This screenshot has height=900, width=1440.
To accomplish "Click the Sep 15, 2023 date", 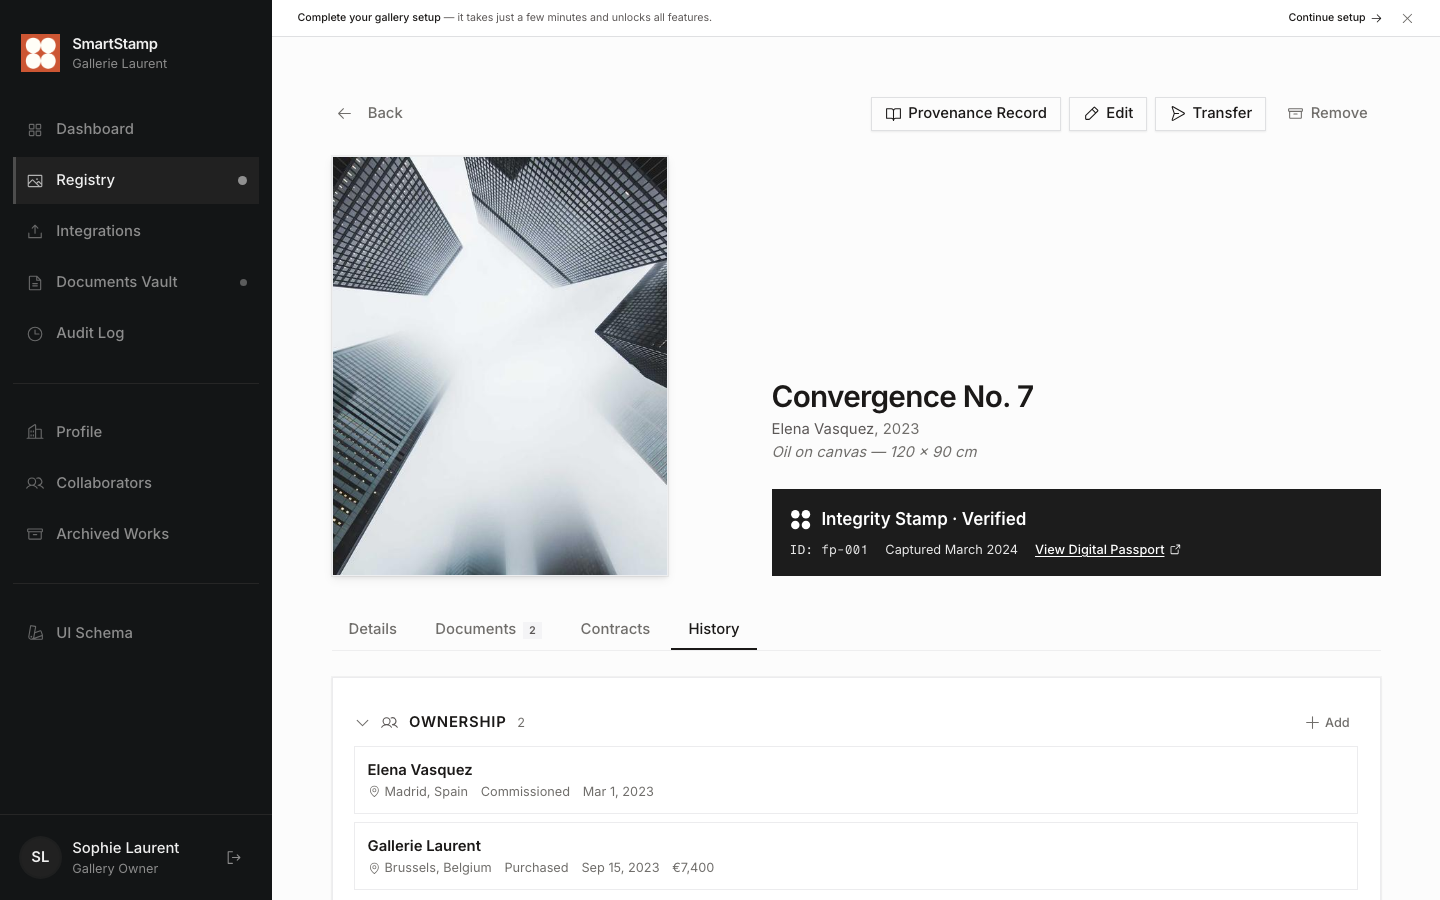I will tap(620, 867).
